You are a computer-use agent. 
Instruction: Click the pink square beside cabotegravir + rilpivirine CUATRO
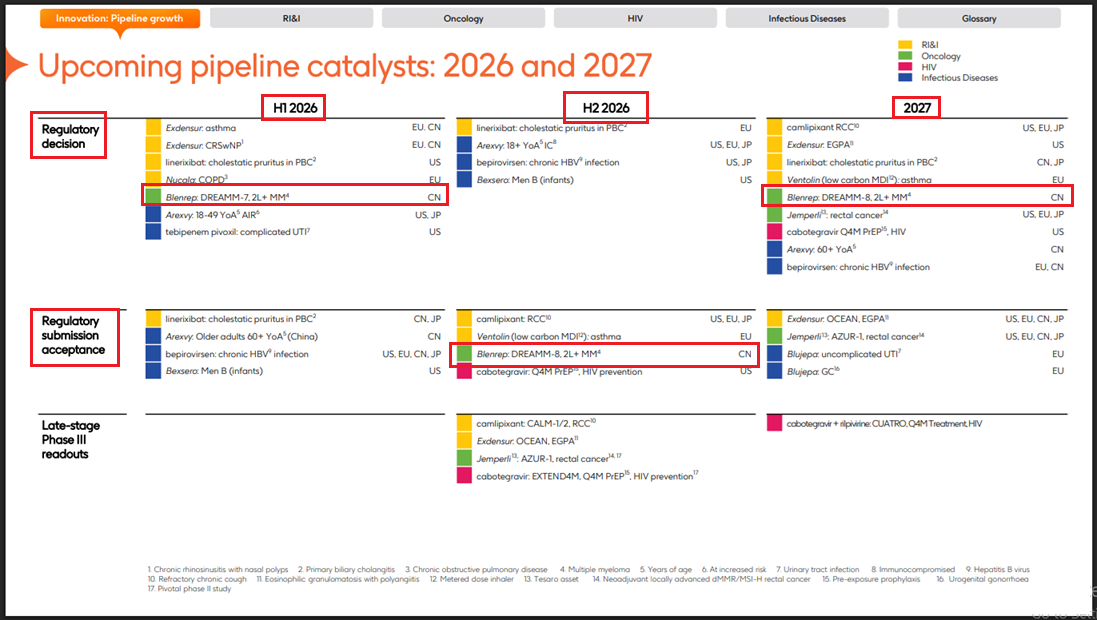(774, 424)
